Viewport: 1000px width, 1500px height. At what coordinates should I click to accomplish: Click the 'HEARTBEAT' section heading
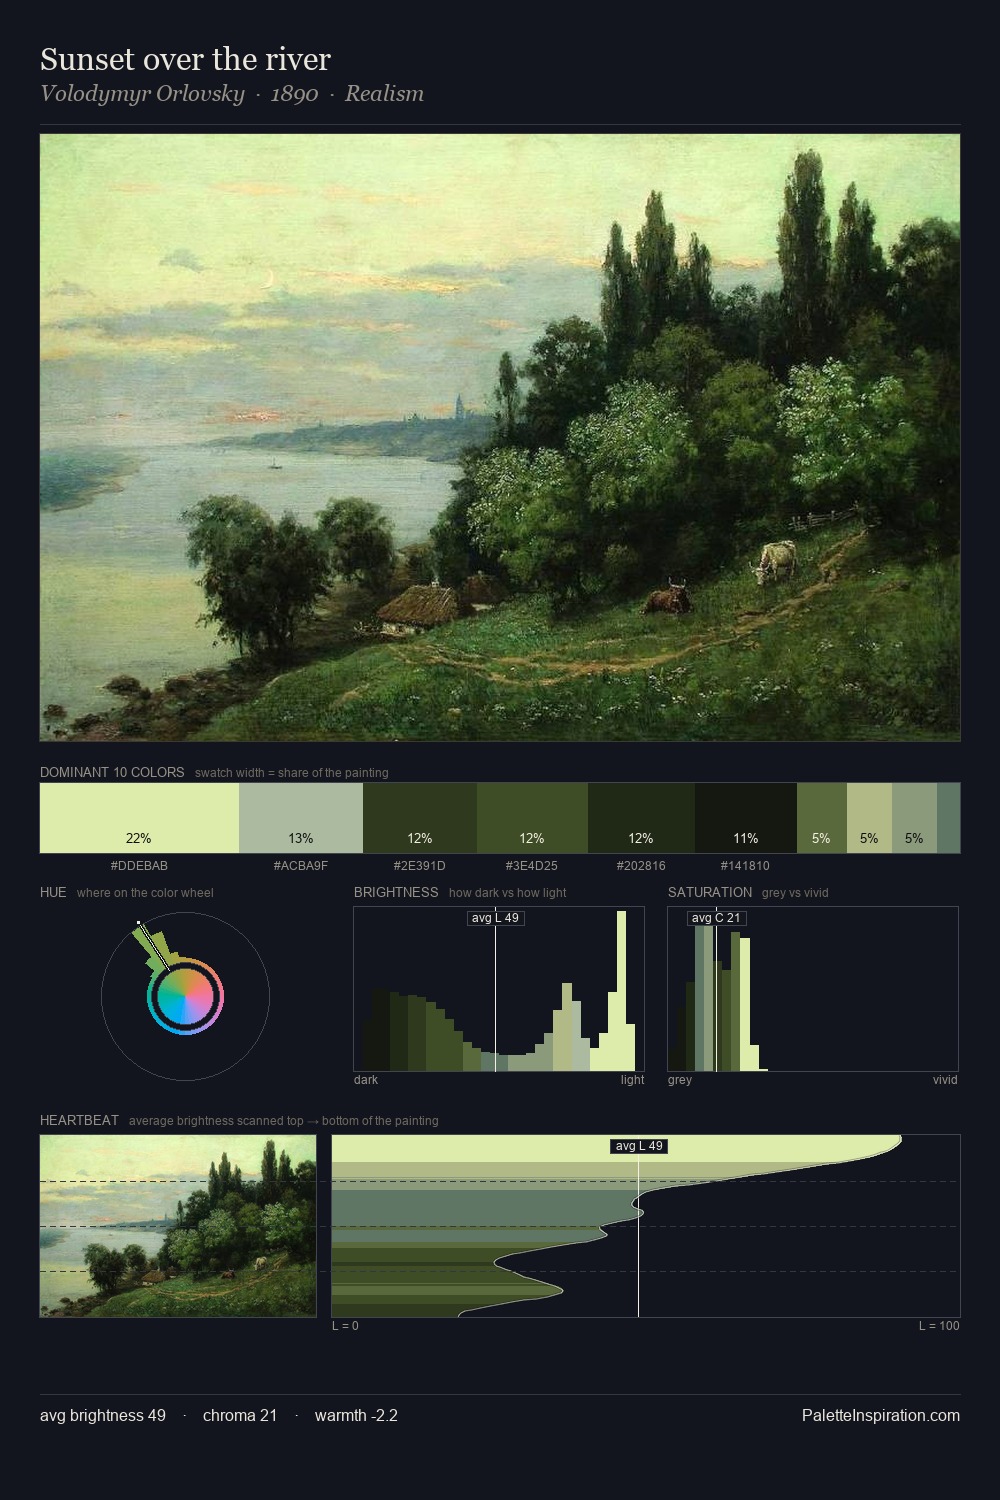pyautogui.click(x=79, y=1120)
